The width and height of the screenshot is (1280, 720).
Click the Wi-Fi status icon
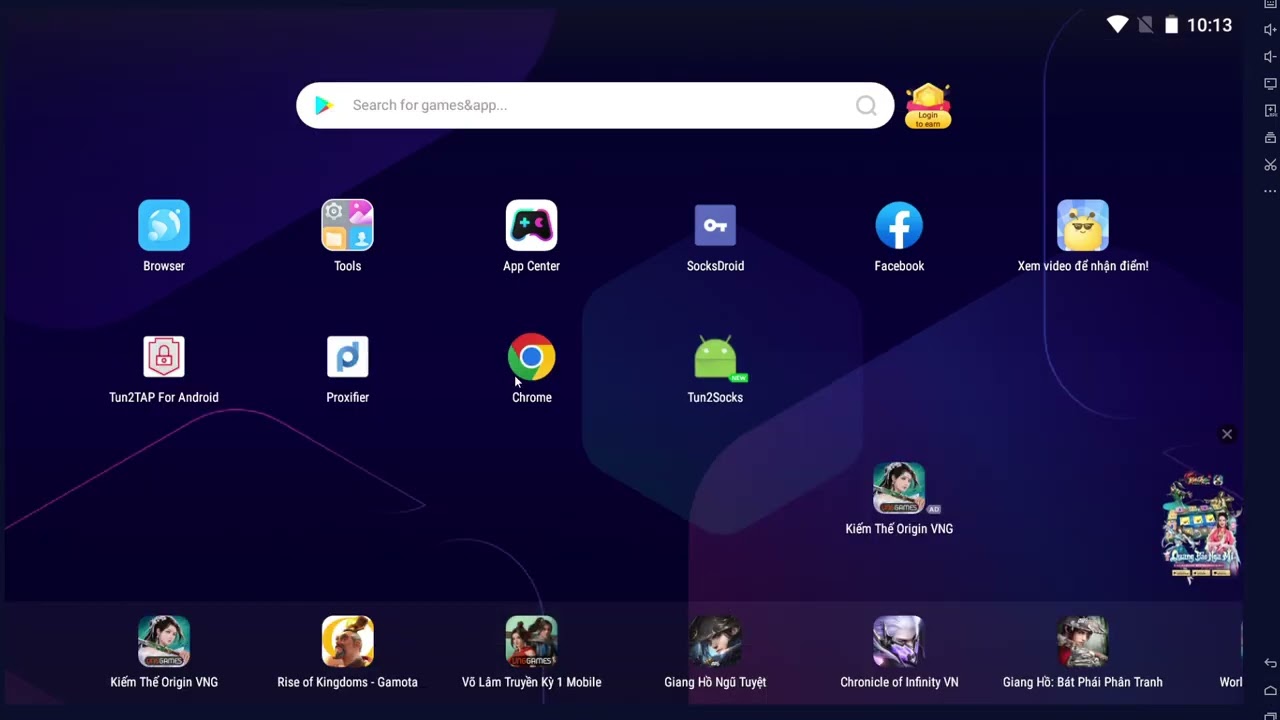point(1118,25)
